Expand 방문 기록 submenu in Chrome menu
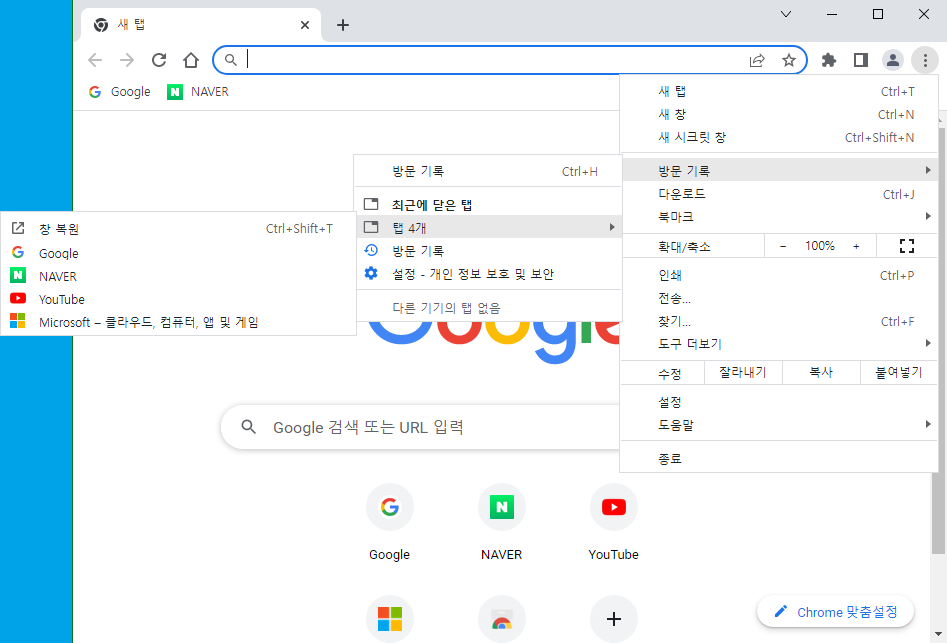The image size is (947, 643). tap(779, 170)
